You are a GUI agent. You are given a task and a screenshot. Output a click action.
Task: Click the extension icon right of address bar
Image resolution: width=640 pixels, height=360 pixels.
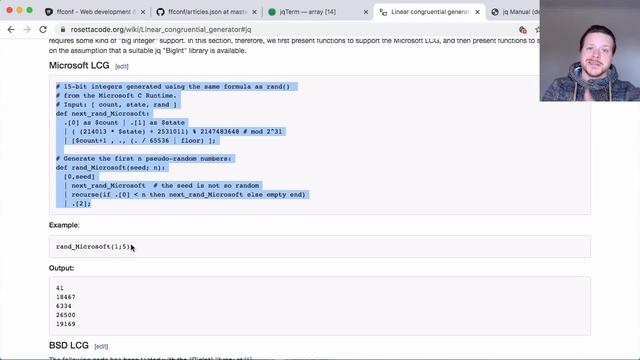point(522,29)
